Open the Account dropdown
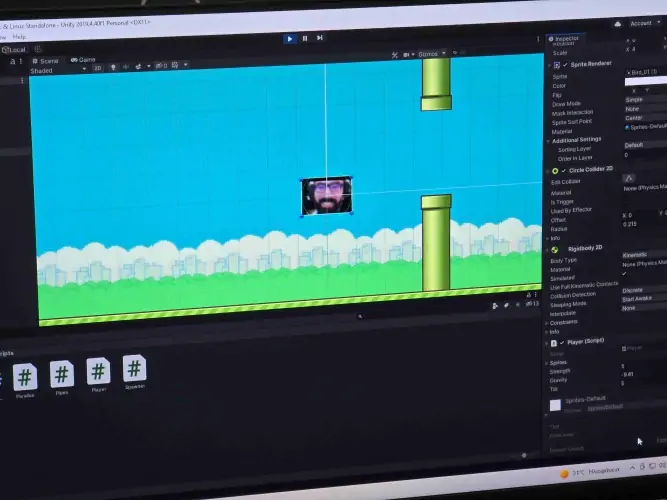The width and height of the screenshot is (667, 500). point(645,23)
